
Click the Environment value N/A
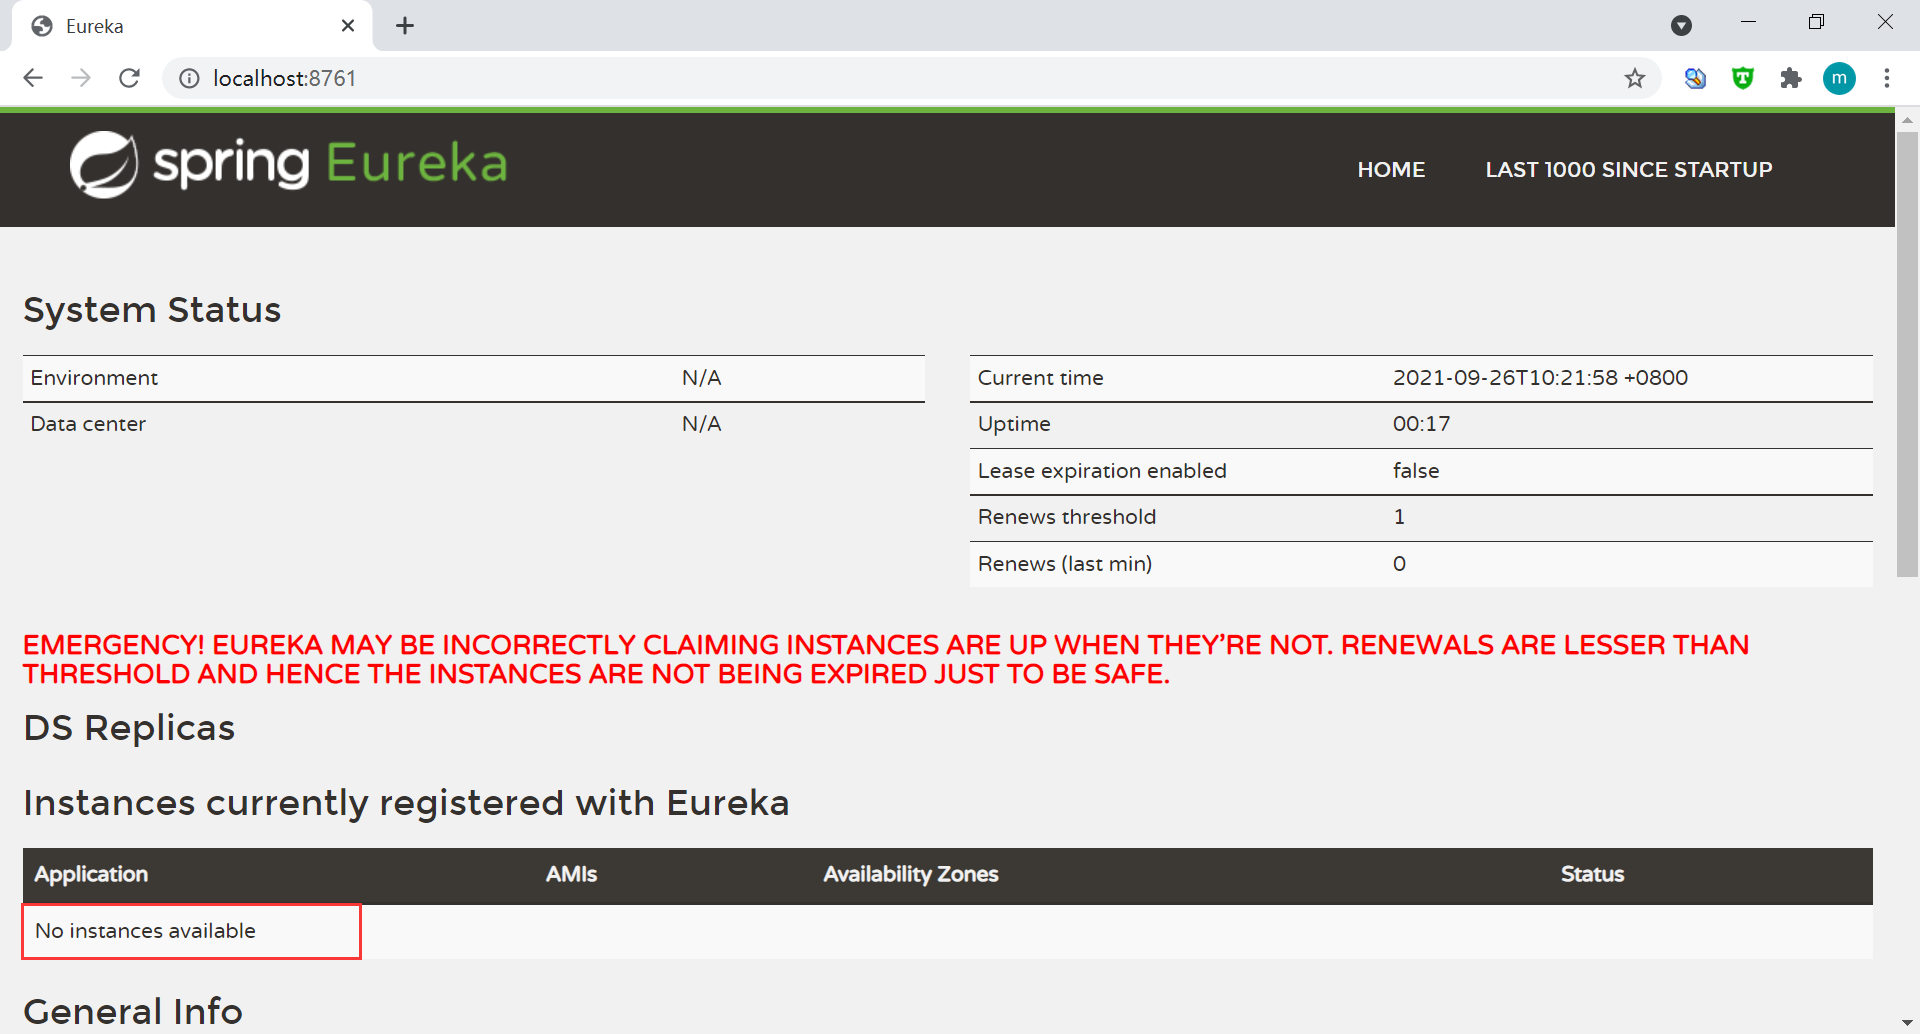(x=701, y=378)
